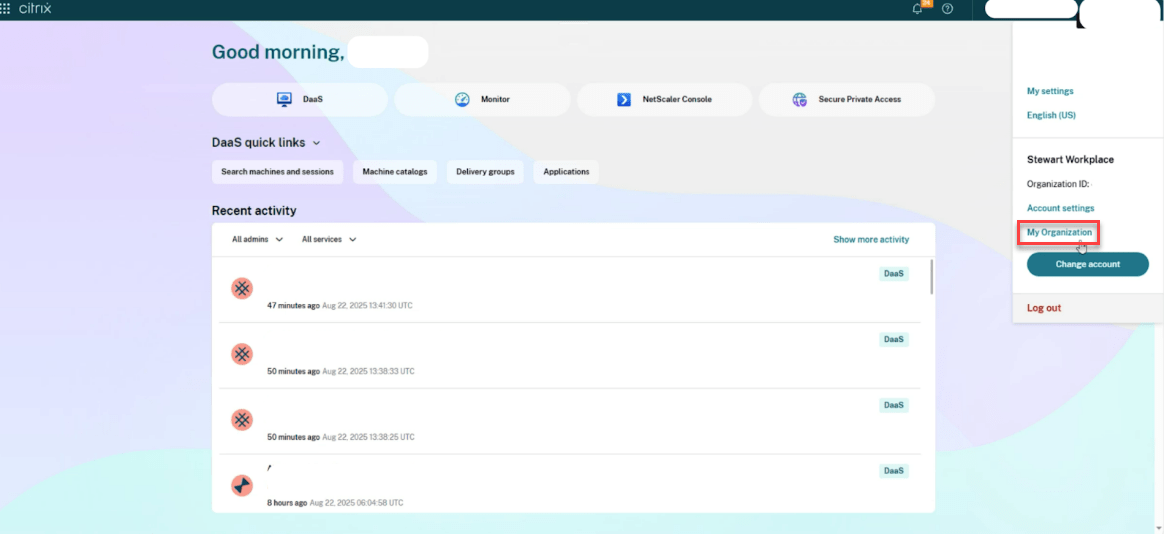Click the account name box in the top bar
The image size is (1164, 534).
click(x=1030, y=9)
